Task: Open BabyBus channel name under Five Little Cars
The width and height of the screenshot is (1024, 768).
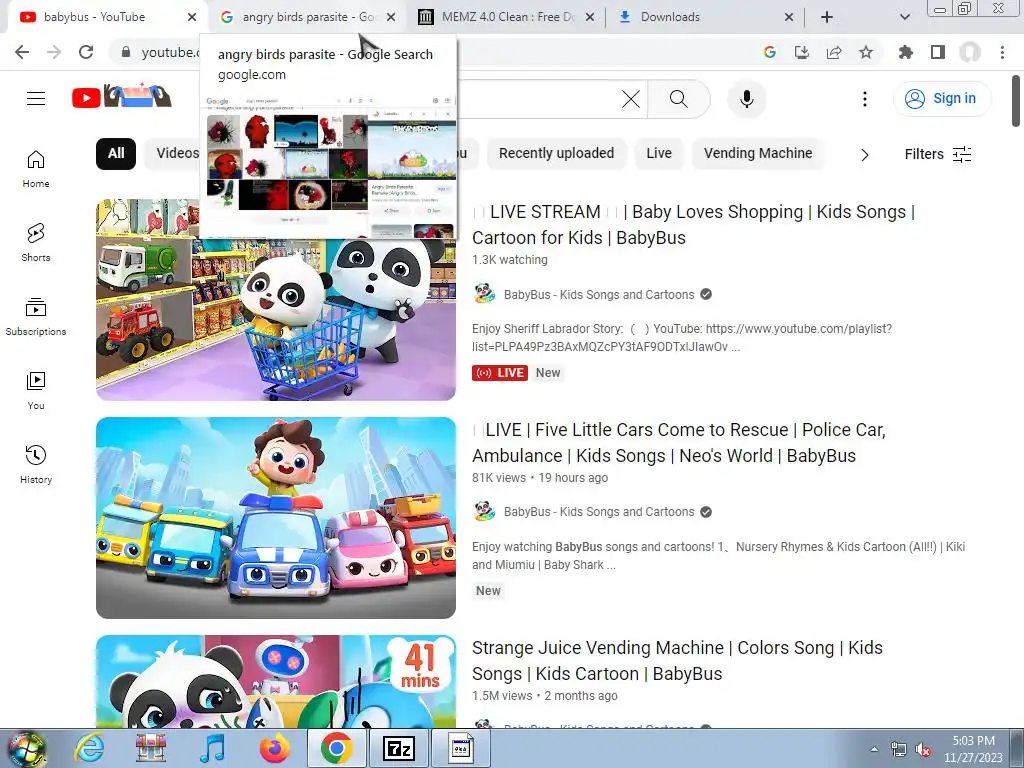Action: 599,512
